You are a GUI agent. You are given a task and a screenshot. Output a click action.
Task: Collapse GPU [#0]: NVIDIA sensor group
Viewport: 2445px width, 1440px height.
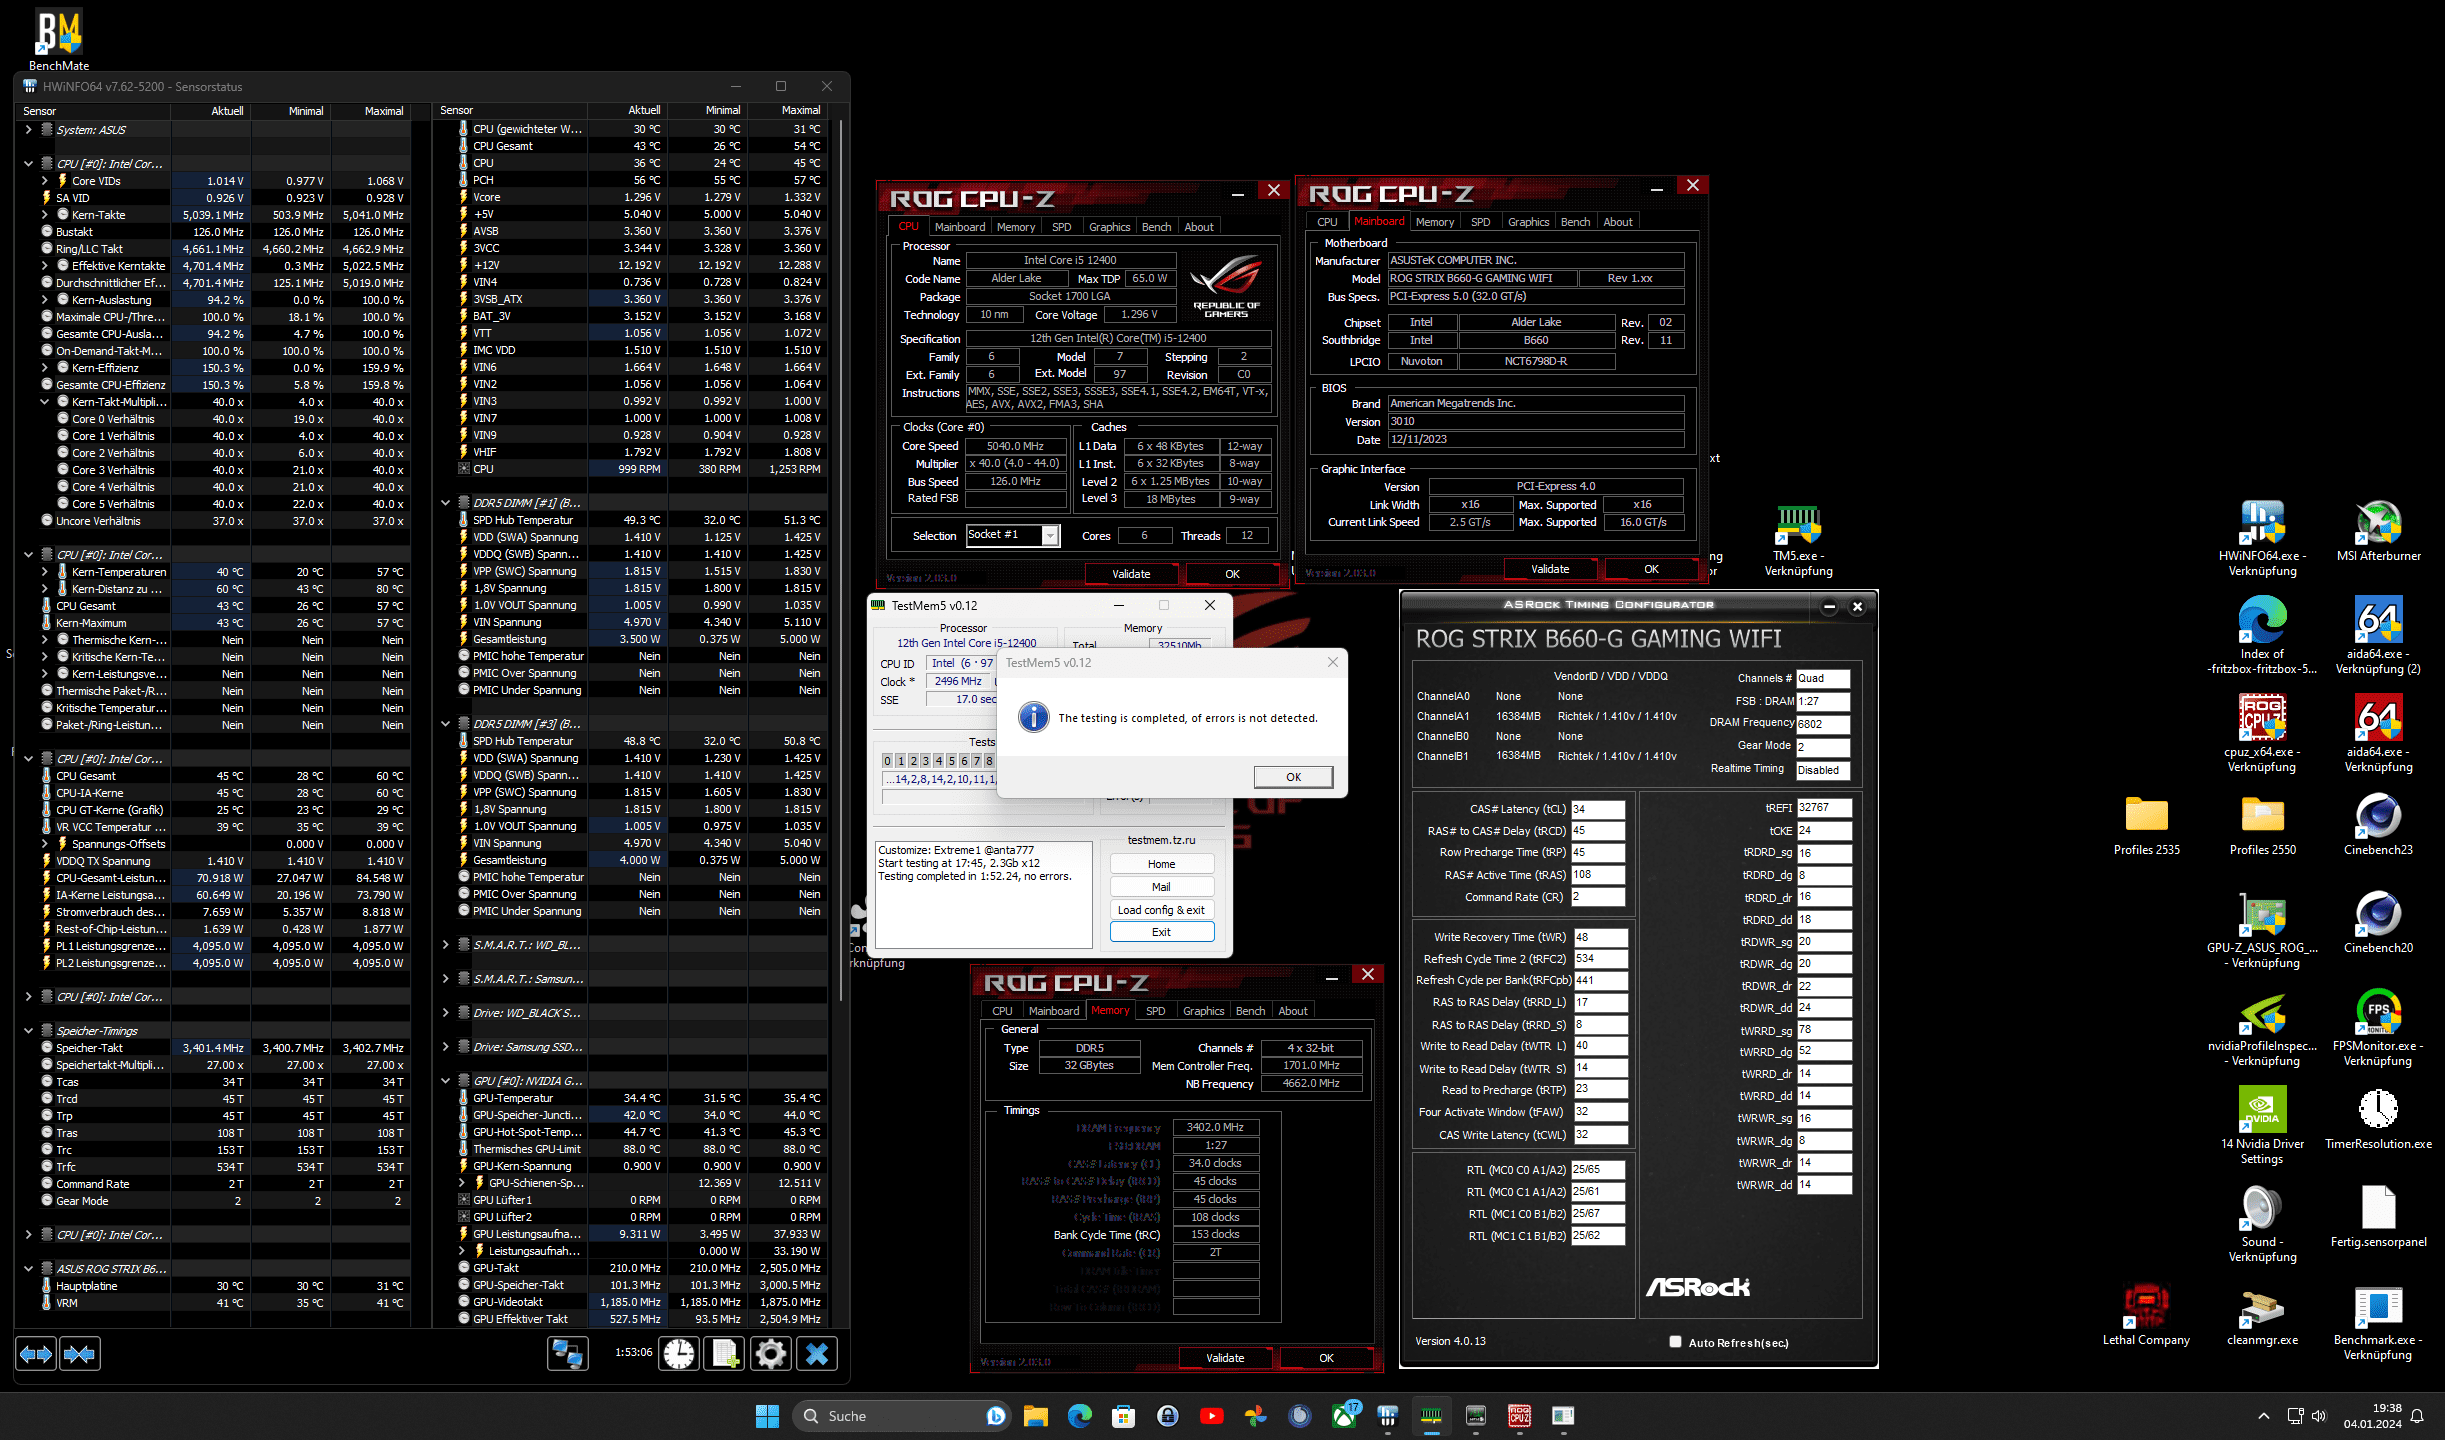[446, 1081]
